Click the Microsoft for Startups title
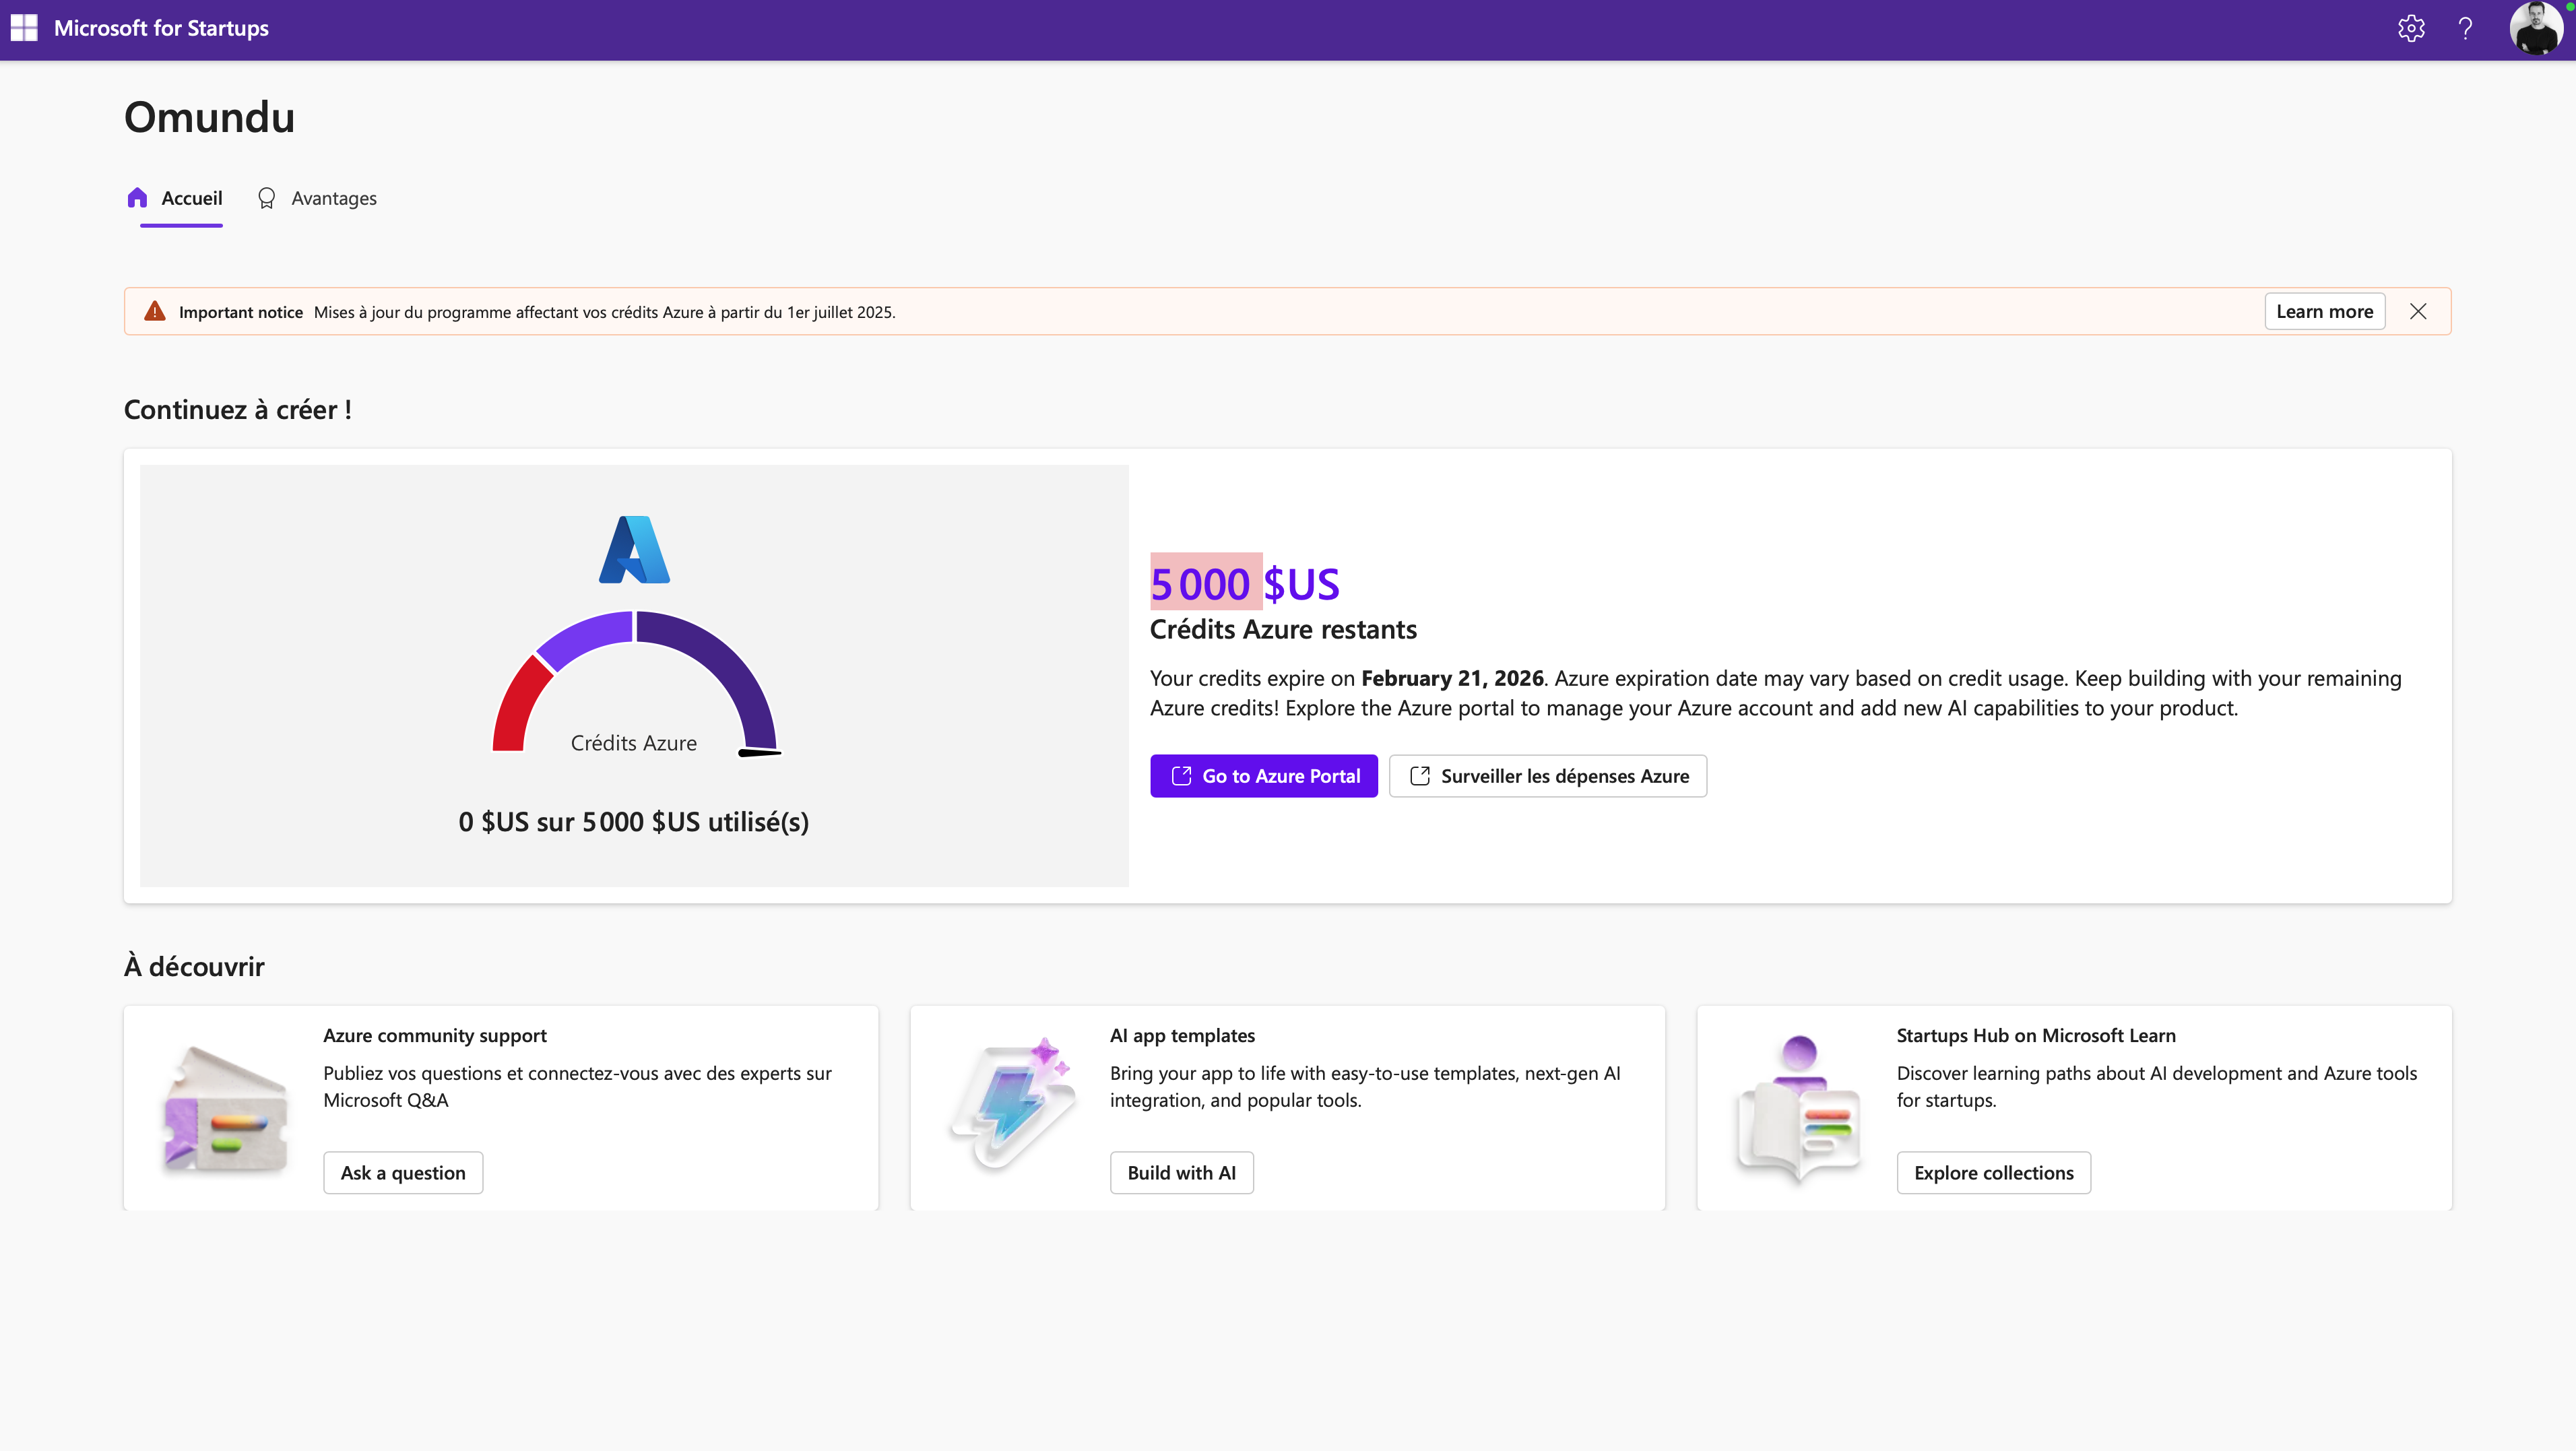This screenshot has height=1451, width=2576. pyautogui.click(x=161, y=28)
